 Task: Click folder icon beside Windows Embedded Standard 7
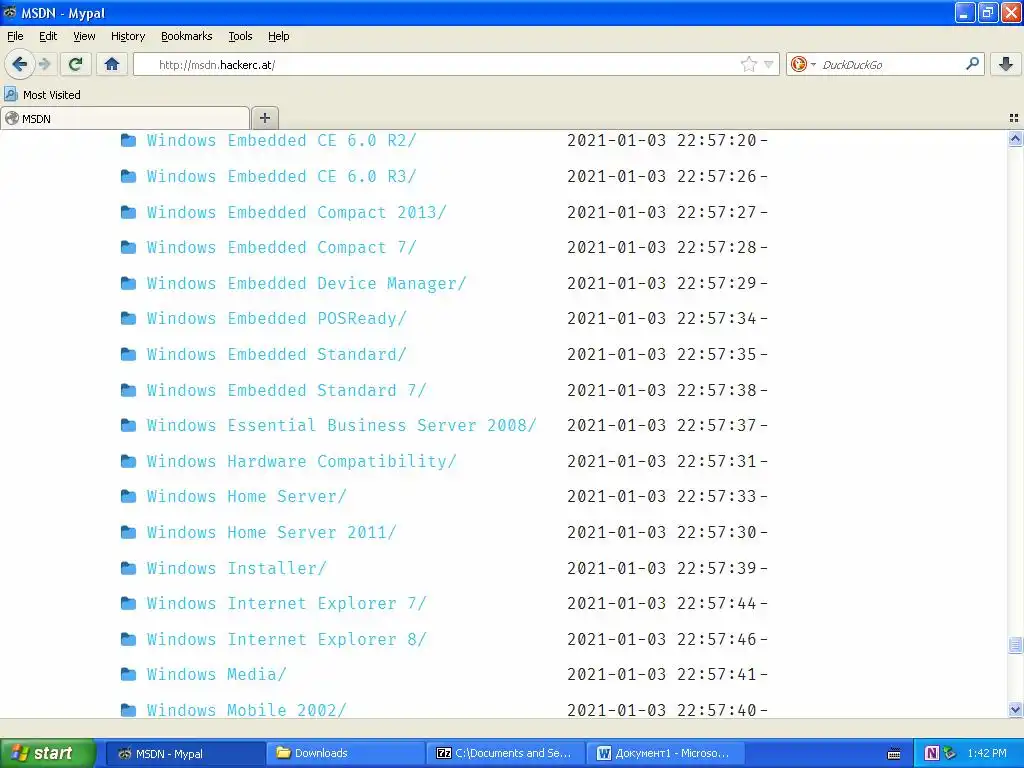click(x=129, y=390)
